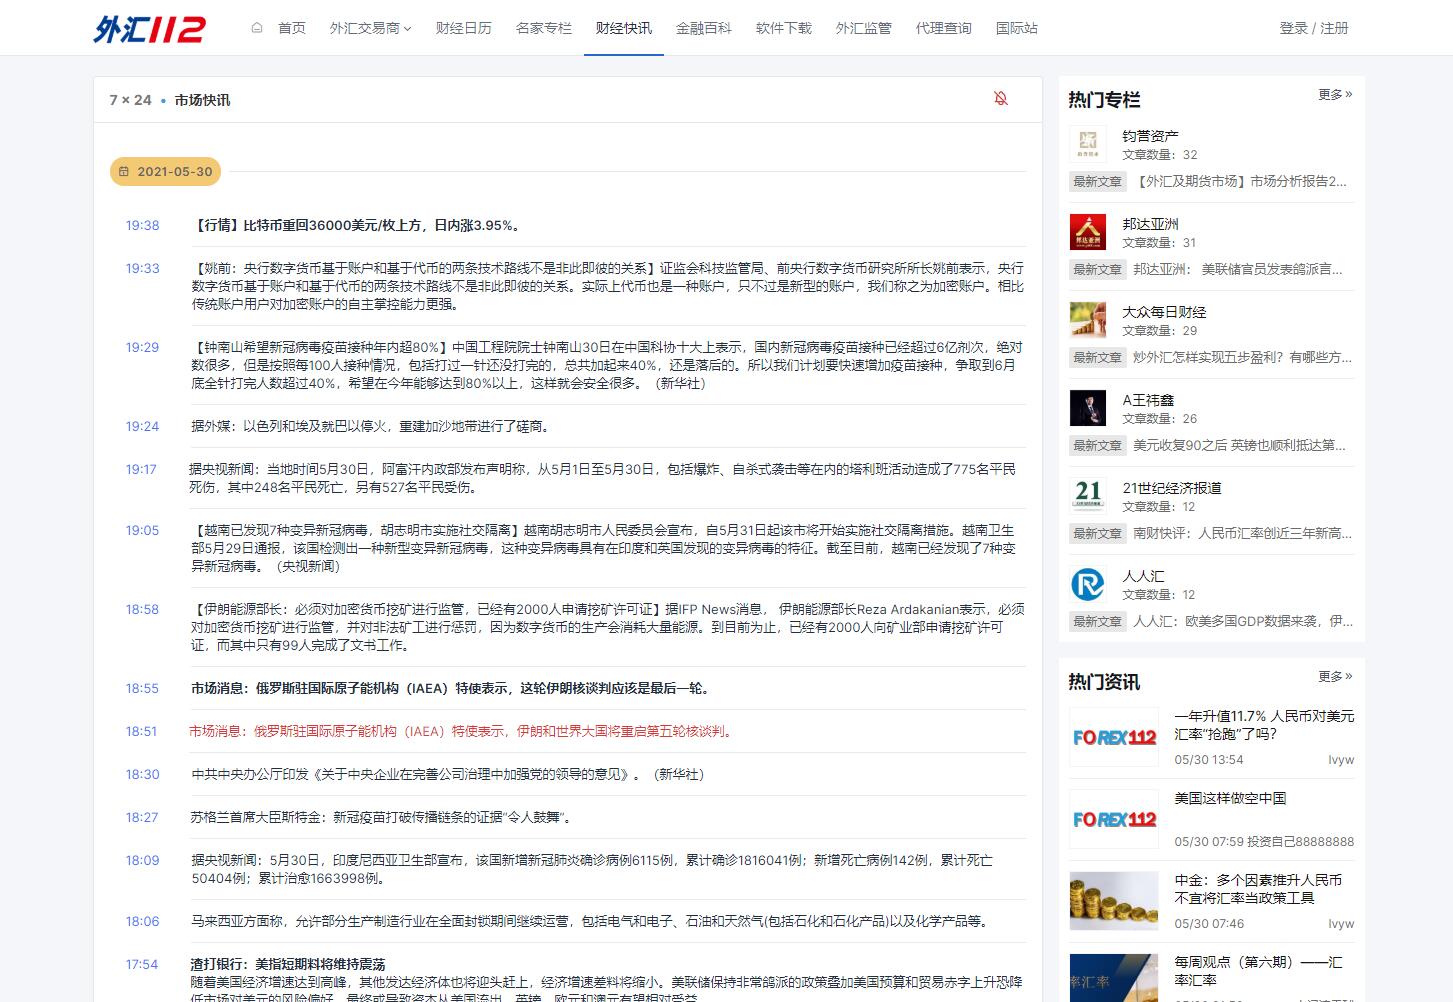Click the 2021-05-30 date badge
The image size is (1453, 1002).
tap(166, 172)
